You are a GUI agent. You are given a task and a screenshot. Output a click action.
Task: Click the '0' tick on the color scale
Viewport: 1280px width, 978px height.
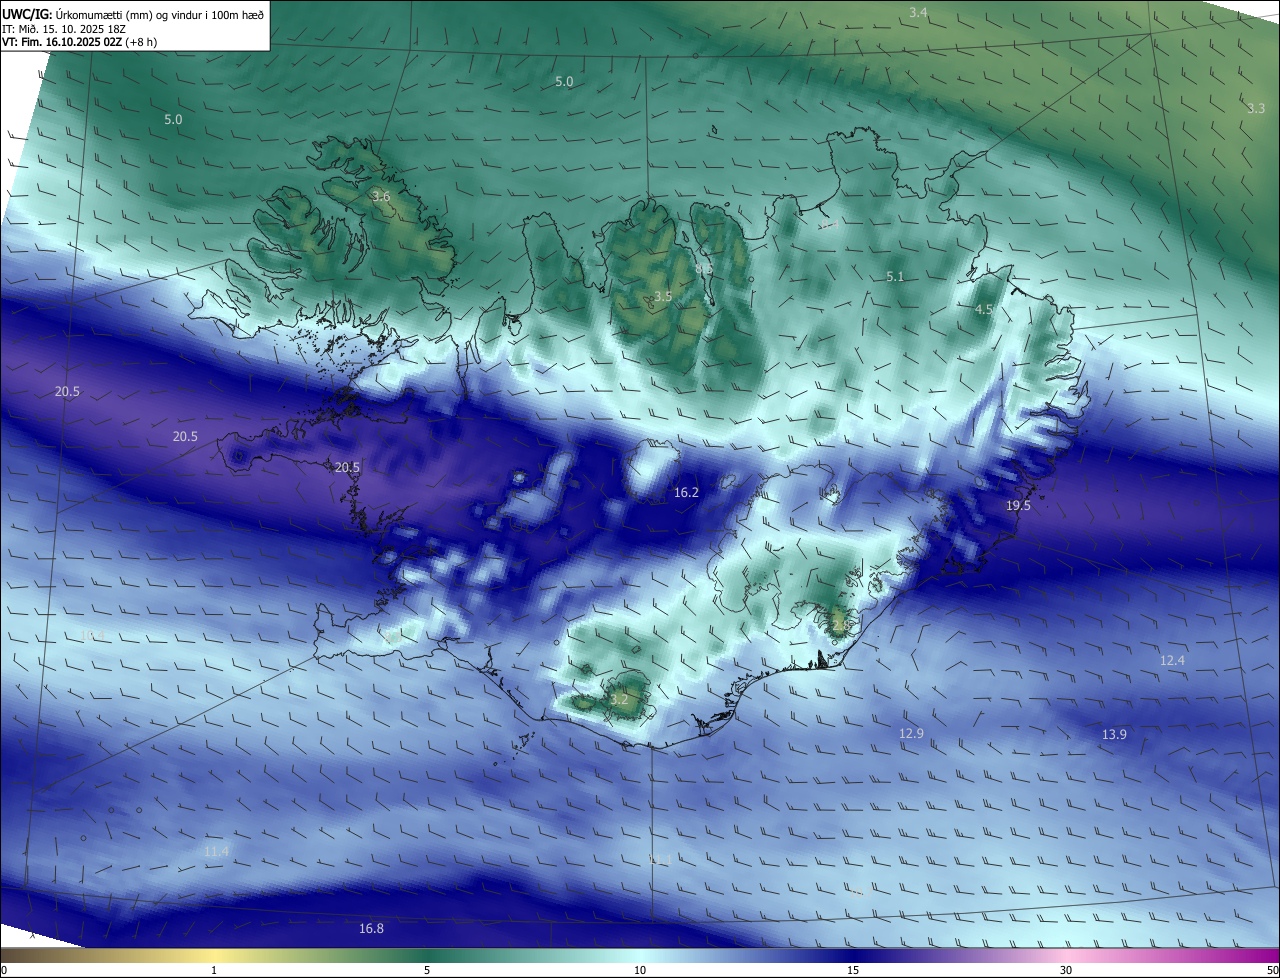tap(4, 970)
